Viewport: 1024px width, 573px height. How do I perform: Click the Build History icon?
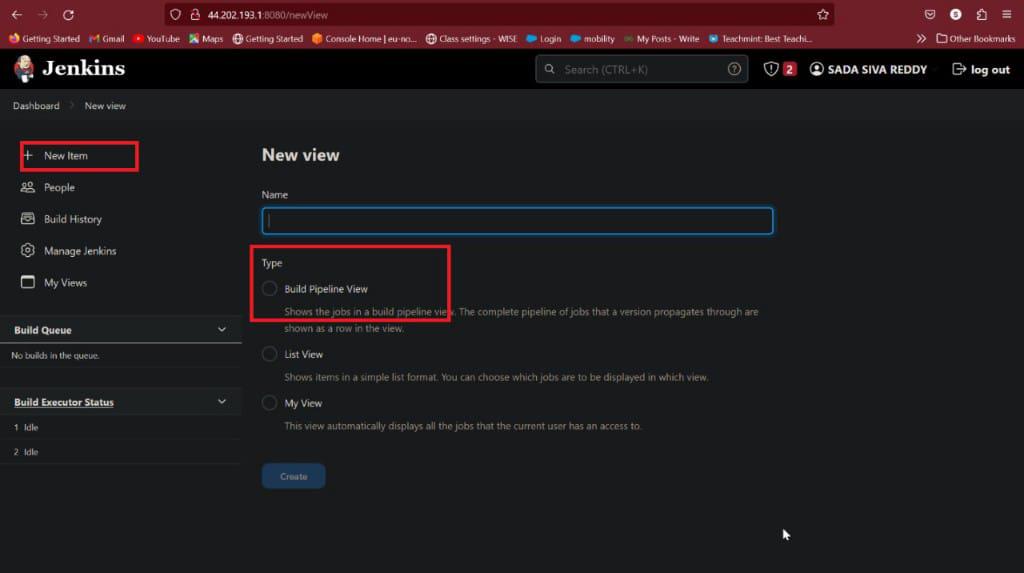[27, 218]
